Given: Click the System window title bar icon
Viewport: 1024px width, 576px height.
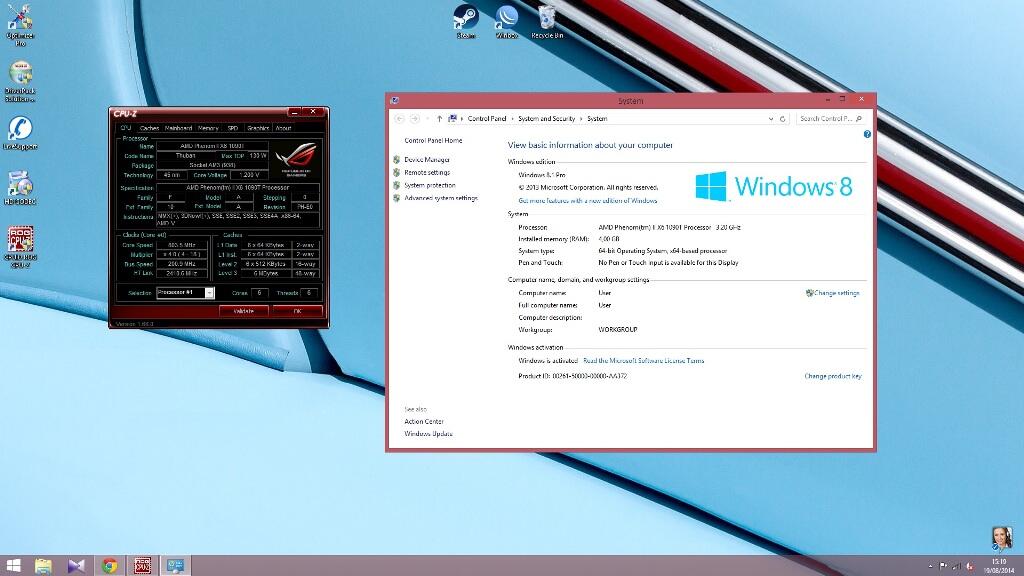Looking at the screenshot, I should pos(394,101).
